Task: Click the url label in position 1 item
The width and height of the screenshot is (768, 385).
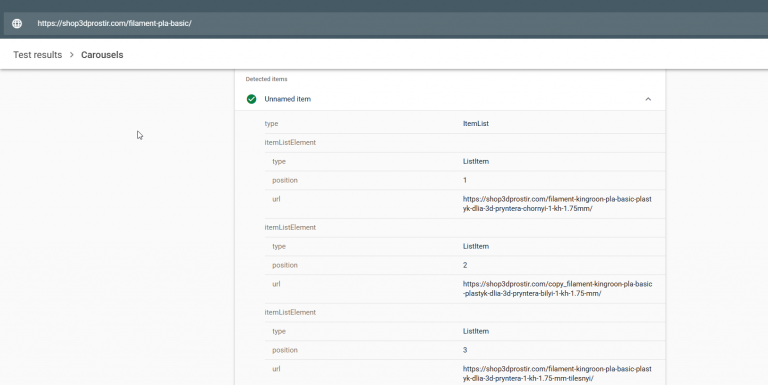Action: pyautogui.click(x=276, y=199)
